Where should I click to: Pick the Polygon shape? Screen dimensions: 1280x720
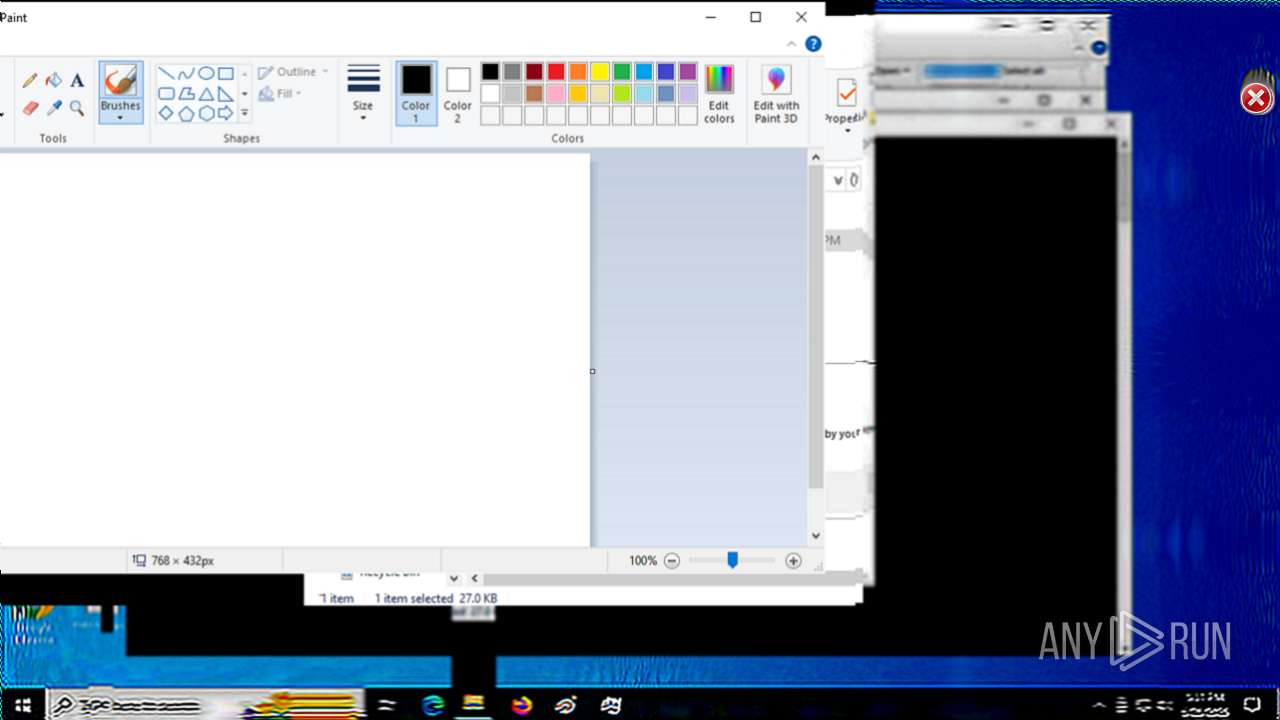point(186,93)
